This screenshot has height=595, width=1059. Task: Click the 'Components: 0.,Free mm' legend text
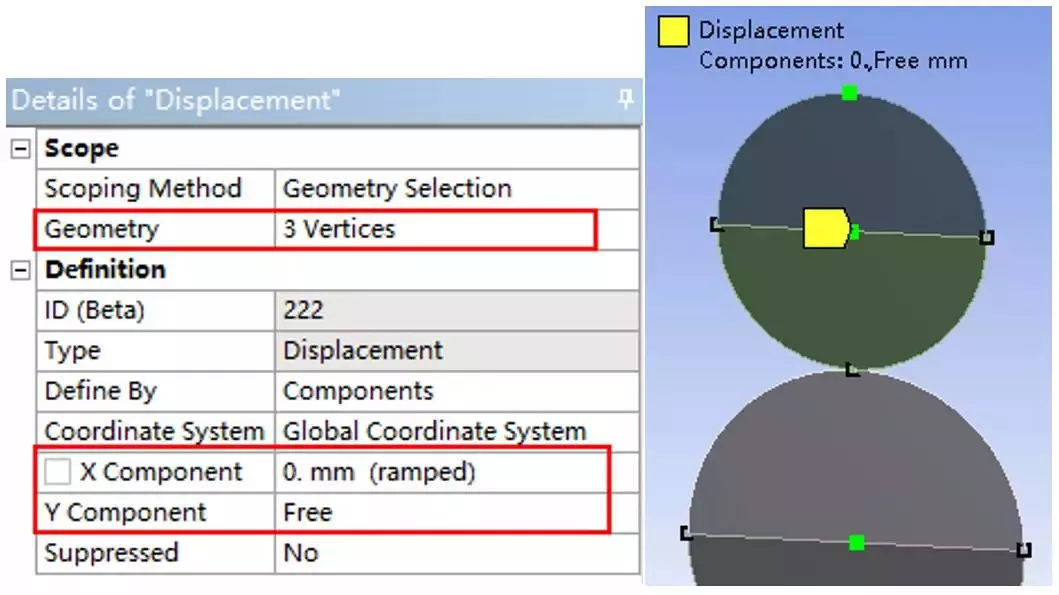[833, 61]
